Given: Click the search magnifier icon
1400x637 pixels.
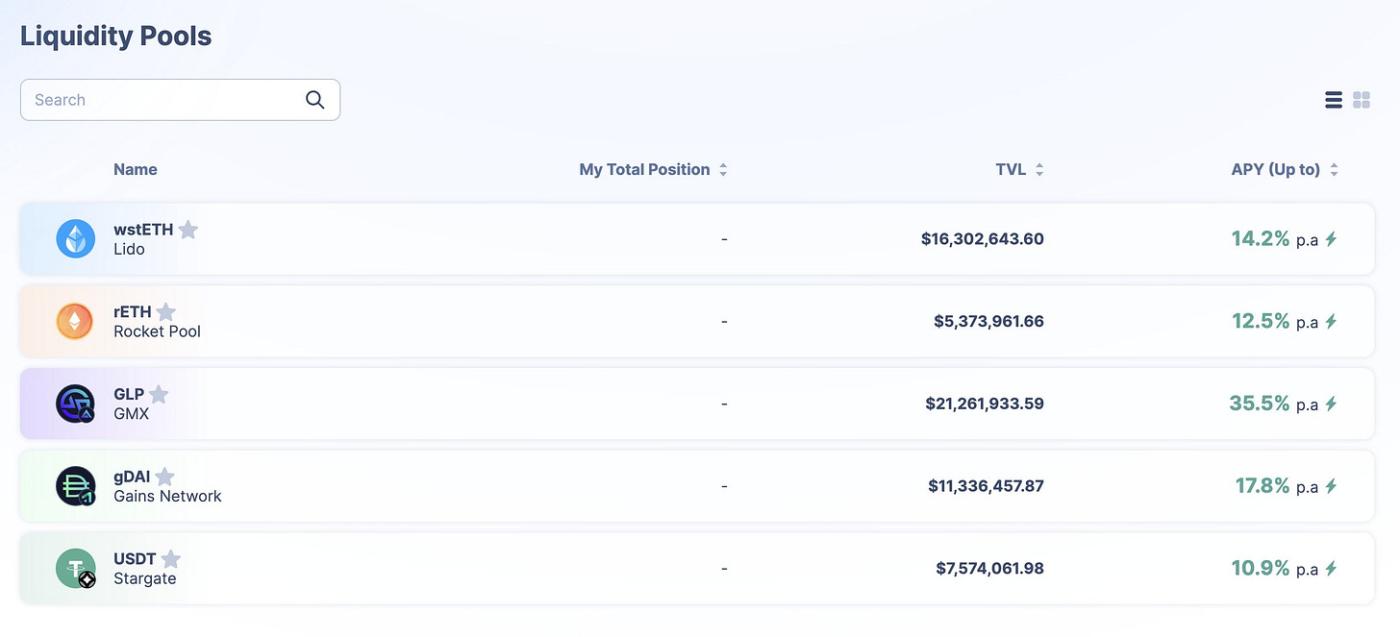Looking at the screenshot, I should click(315, 100).
